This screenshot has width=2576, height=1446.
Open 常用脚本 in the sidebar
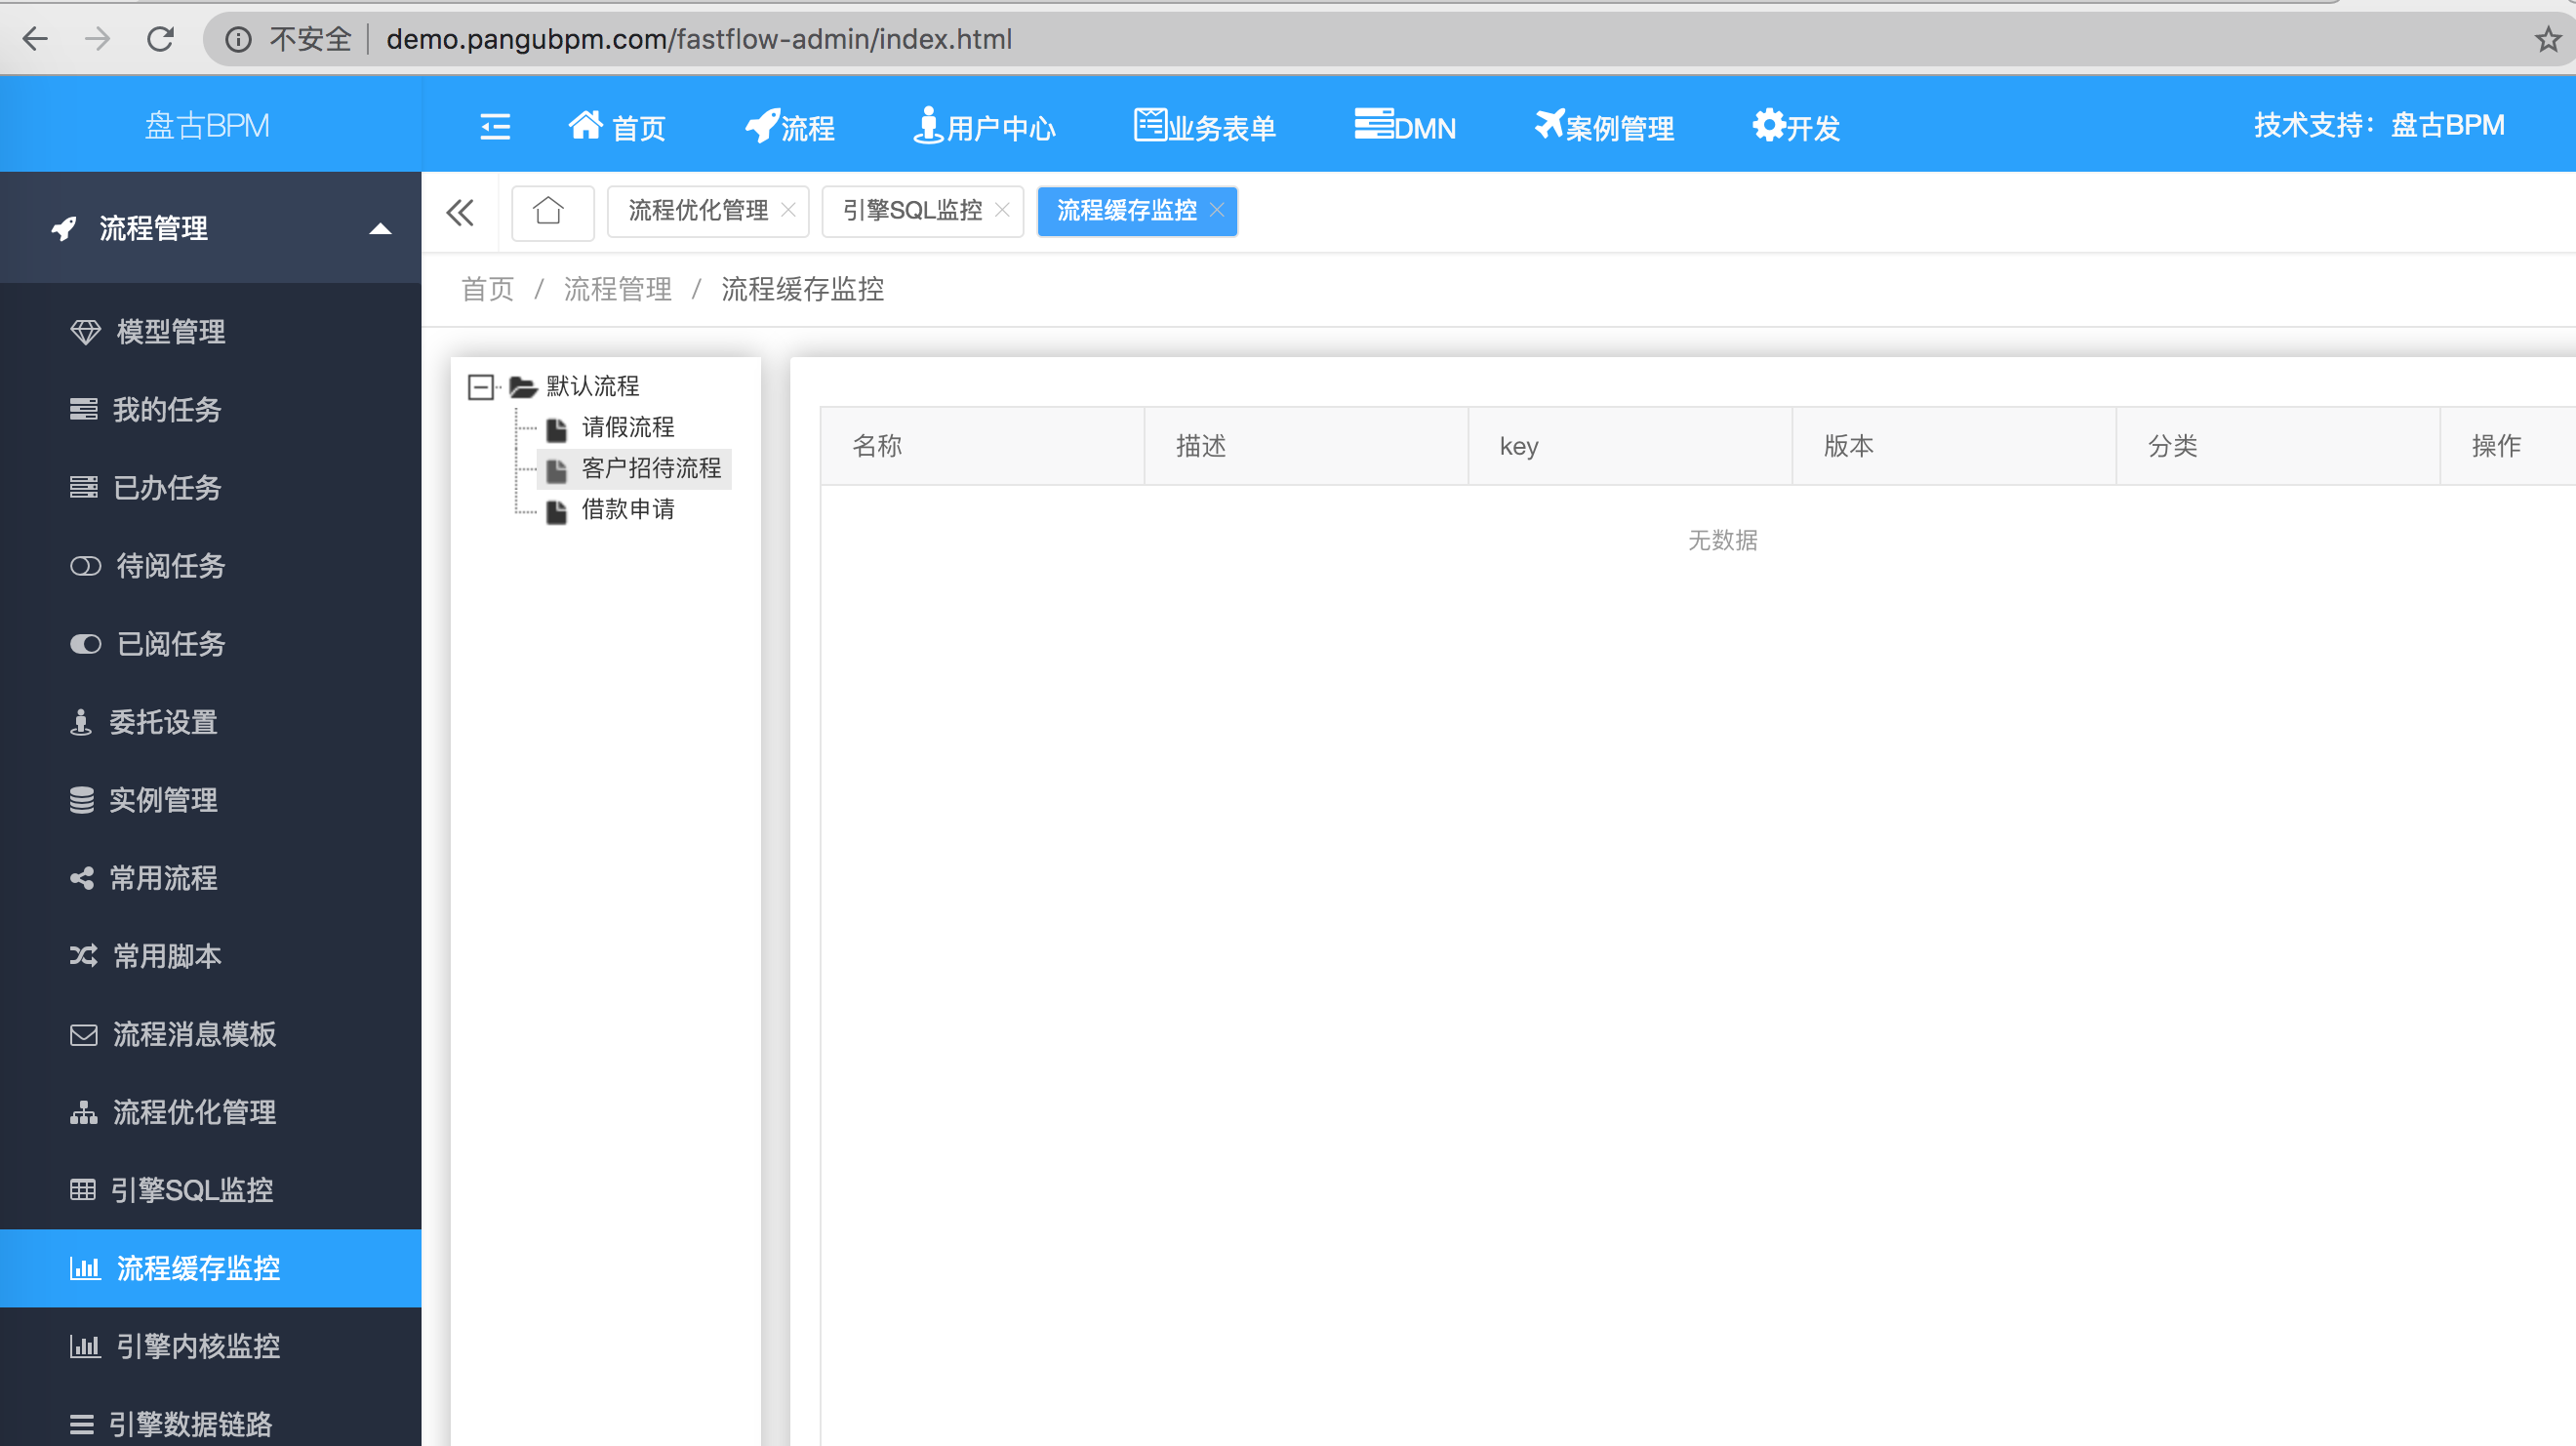coord(166,956)
